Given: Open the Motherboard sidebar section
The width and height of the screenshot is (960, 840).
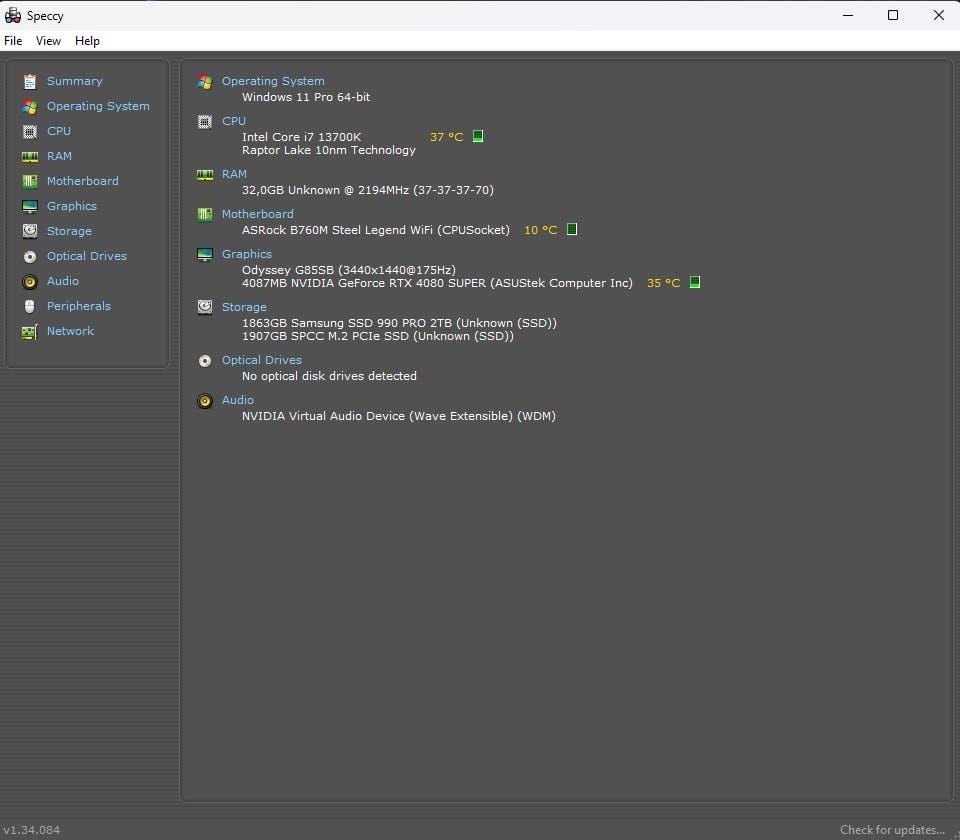Looking at the screenshot, I should pyautogui.click(x=83, y=181).
